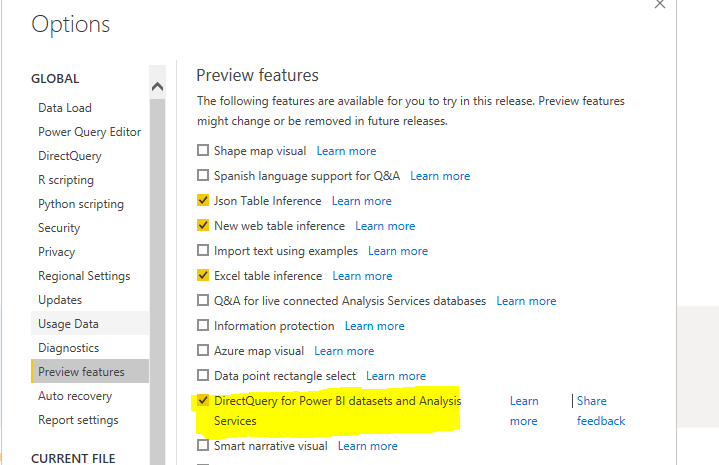
Task: Learn more about Smart narrative visual
Action: [x=367, y=446]
